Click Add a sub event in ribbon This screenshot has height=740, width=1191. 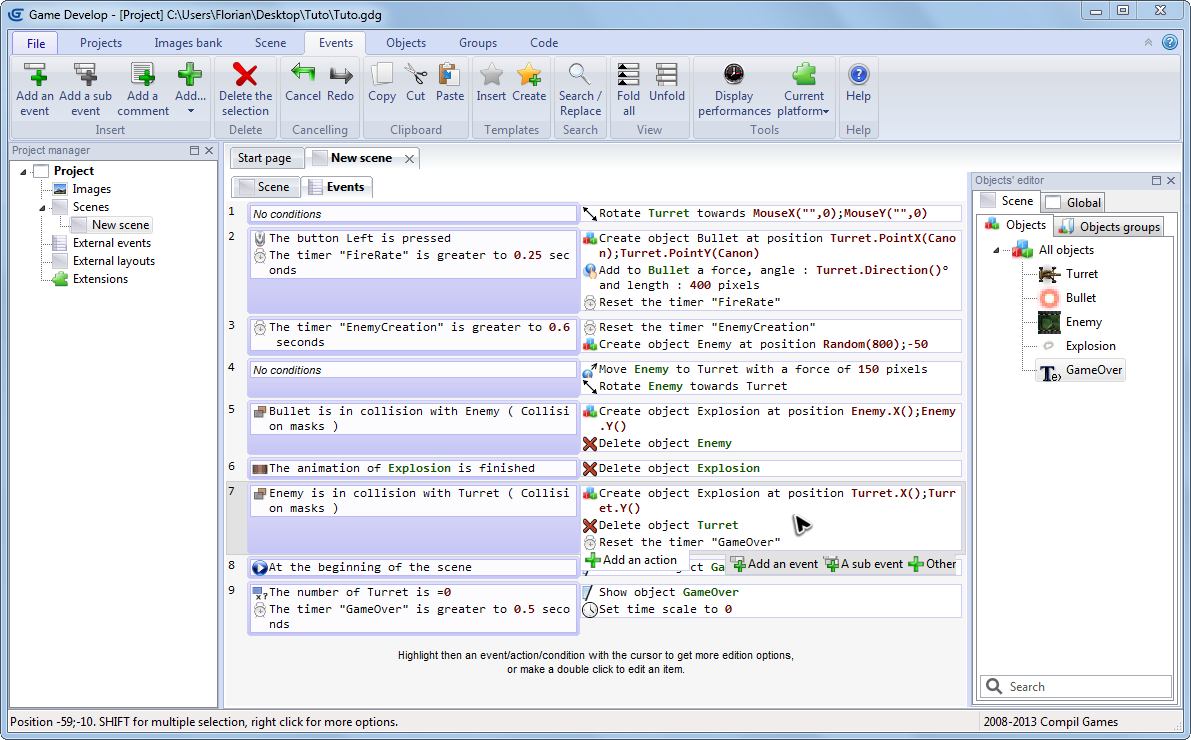click(x=86, y=75)
